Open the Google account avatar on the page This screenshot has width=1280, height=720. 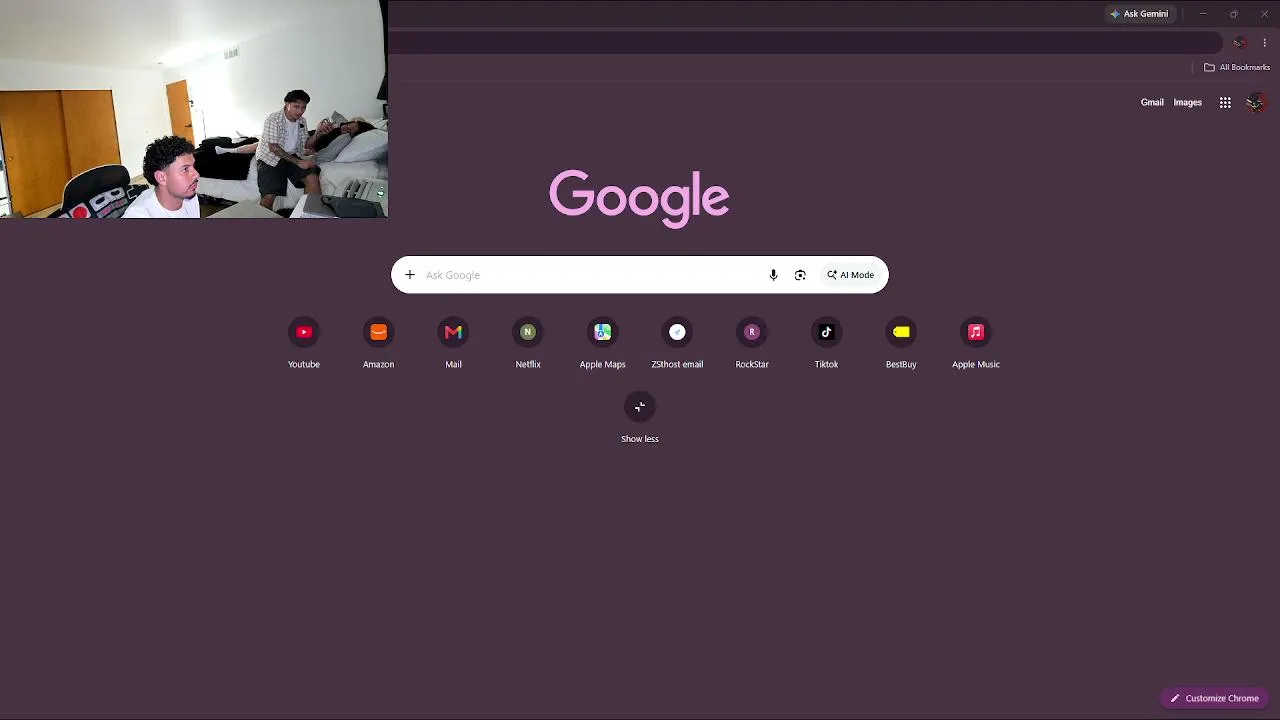coord(1256,102)
